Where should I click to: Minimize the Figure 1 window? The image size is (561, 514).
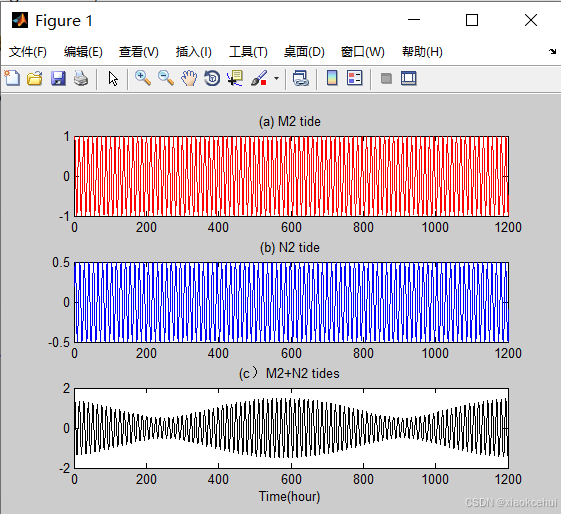pyautogui.click(x=414, y=20)
